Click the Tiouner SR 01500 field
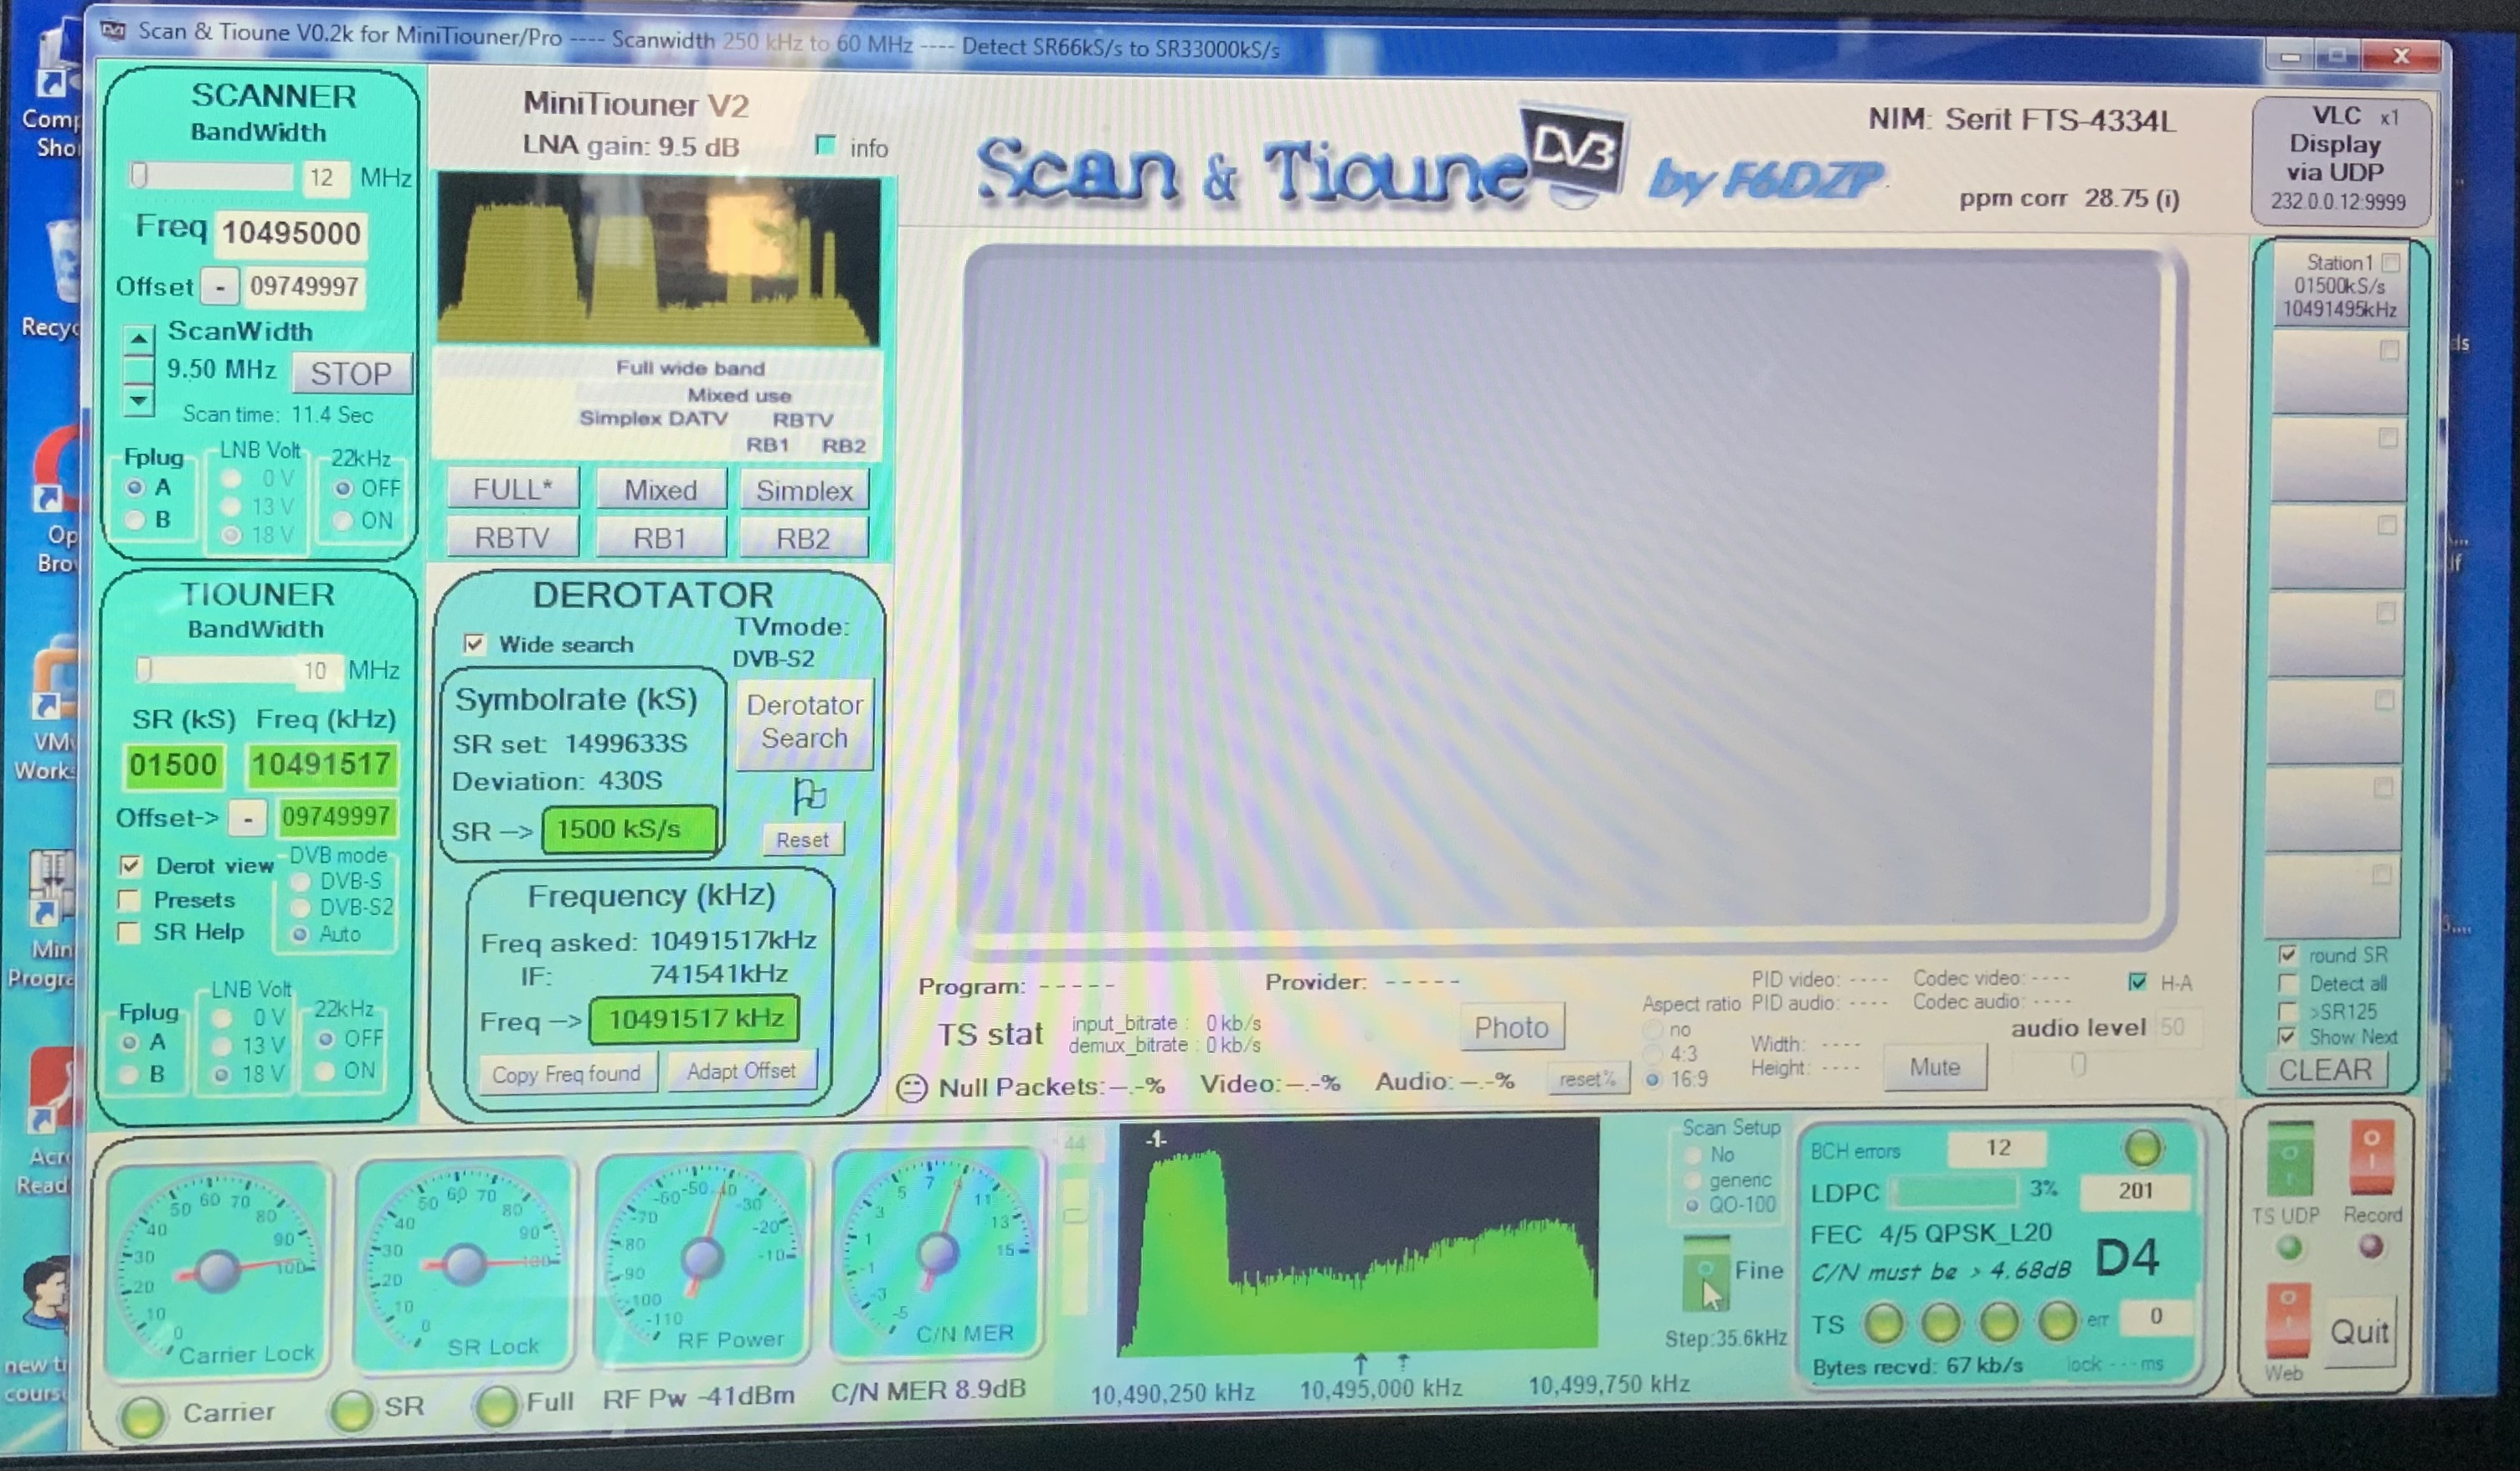This screenshot has width=2520, height=1471. pos(173,765)
